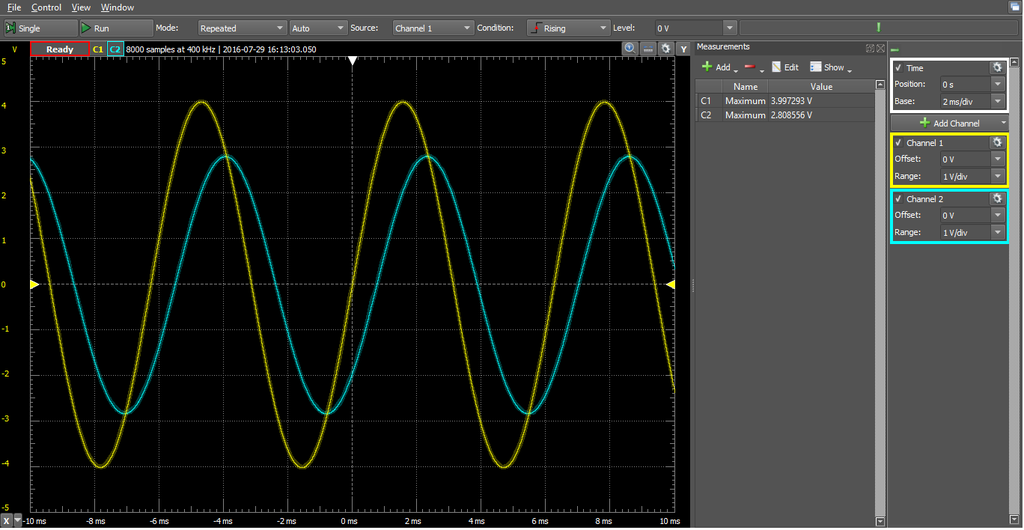
Task: Expand the Mode dropdown showing Repeated
Action: (x=241, y=29)
